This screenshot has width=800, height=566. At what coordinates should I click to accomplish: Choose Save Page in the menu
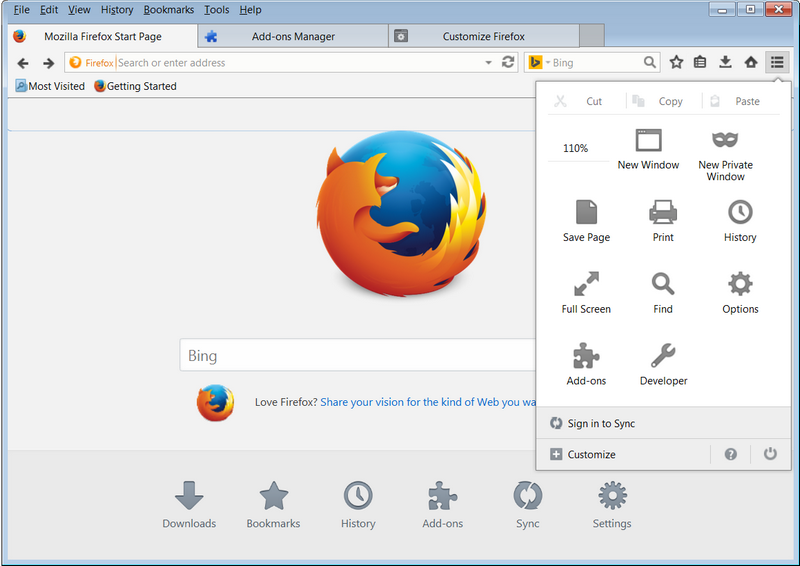pos(586,221)
